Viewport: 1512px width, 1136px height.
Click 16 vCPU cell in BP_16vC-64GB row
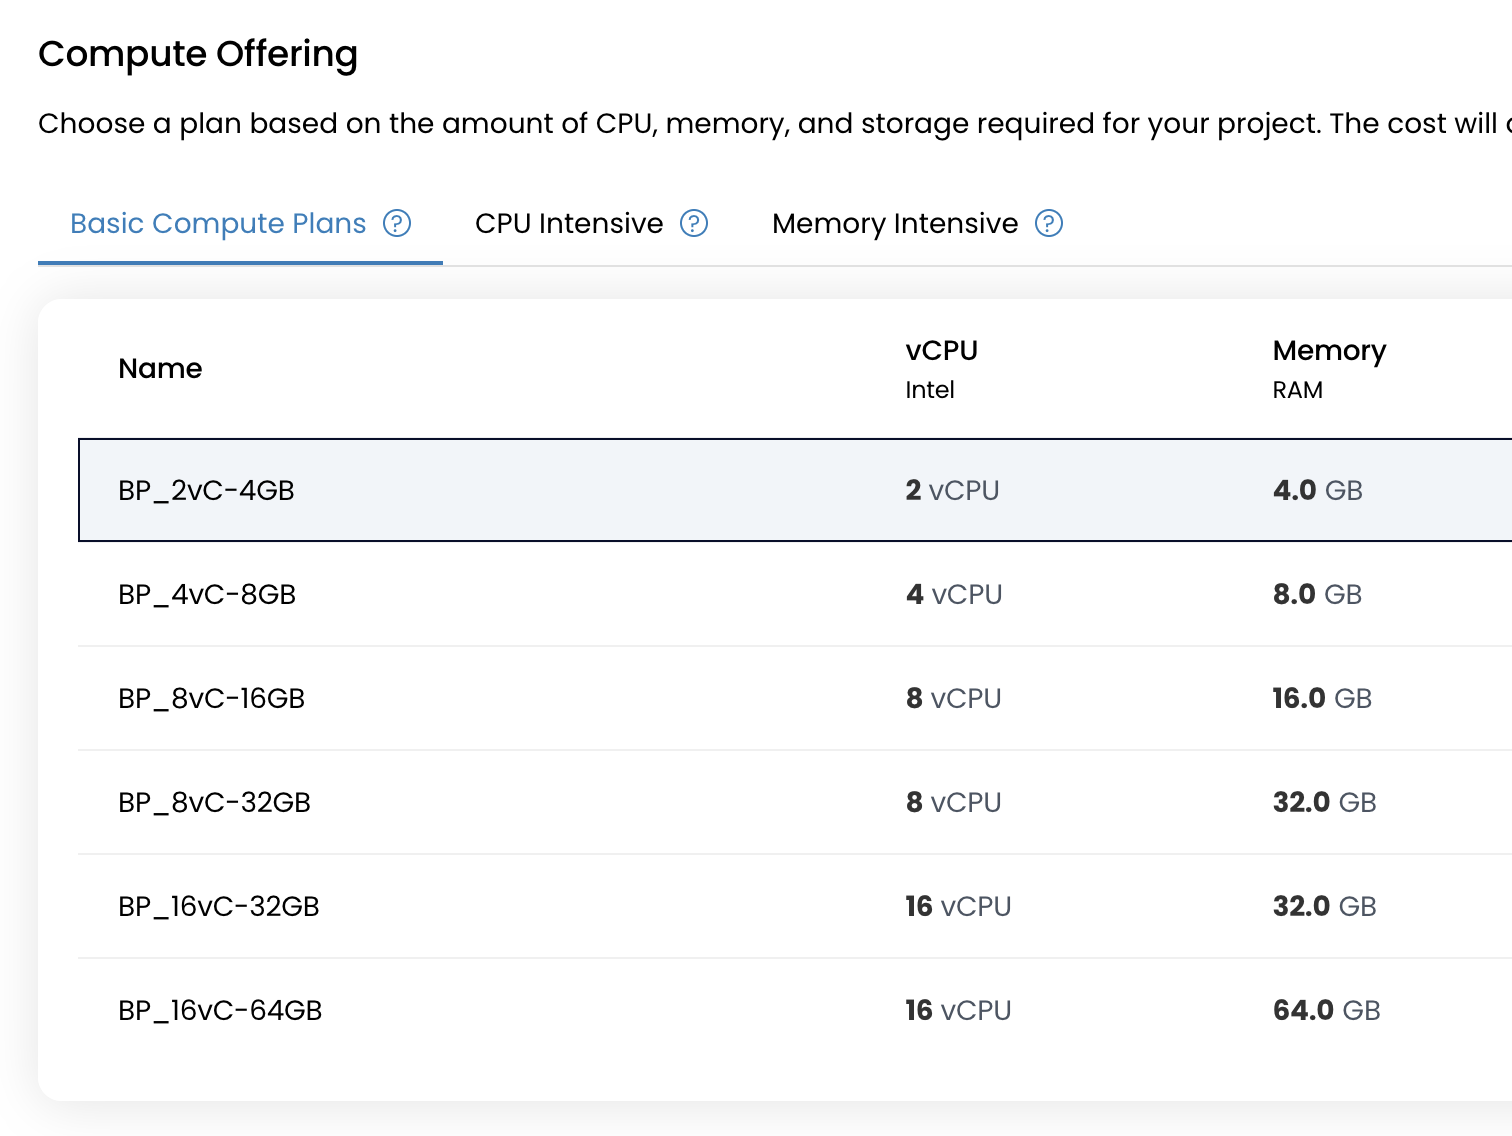[958, 1010]
